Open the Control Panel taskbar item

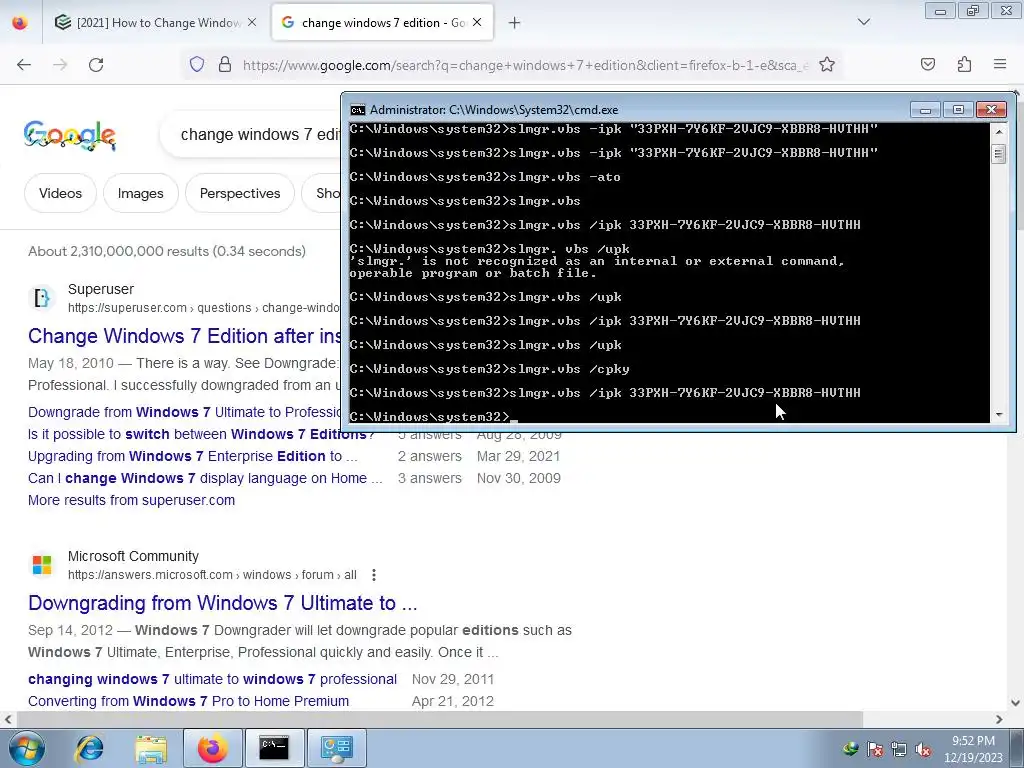click(336, 748)
